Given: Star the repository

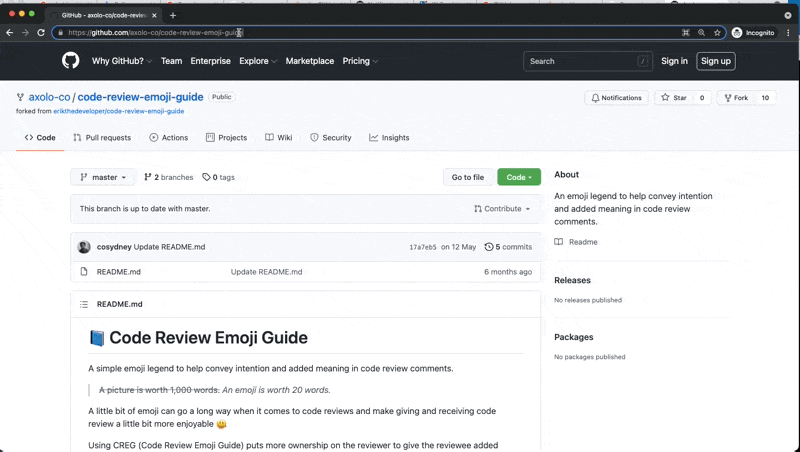Looking at the screenshot, I should coord(674,98).
